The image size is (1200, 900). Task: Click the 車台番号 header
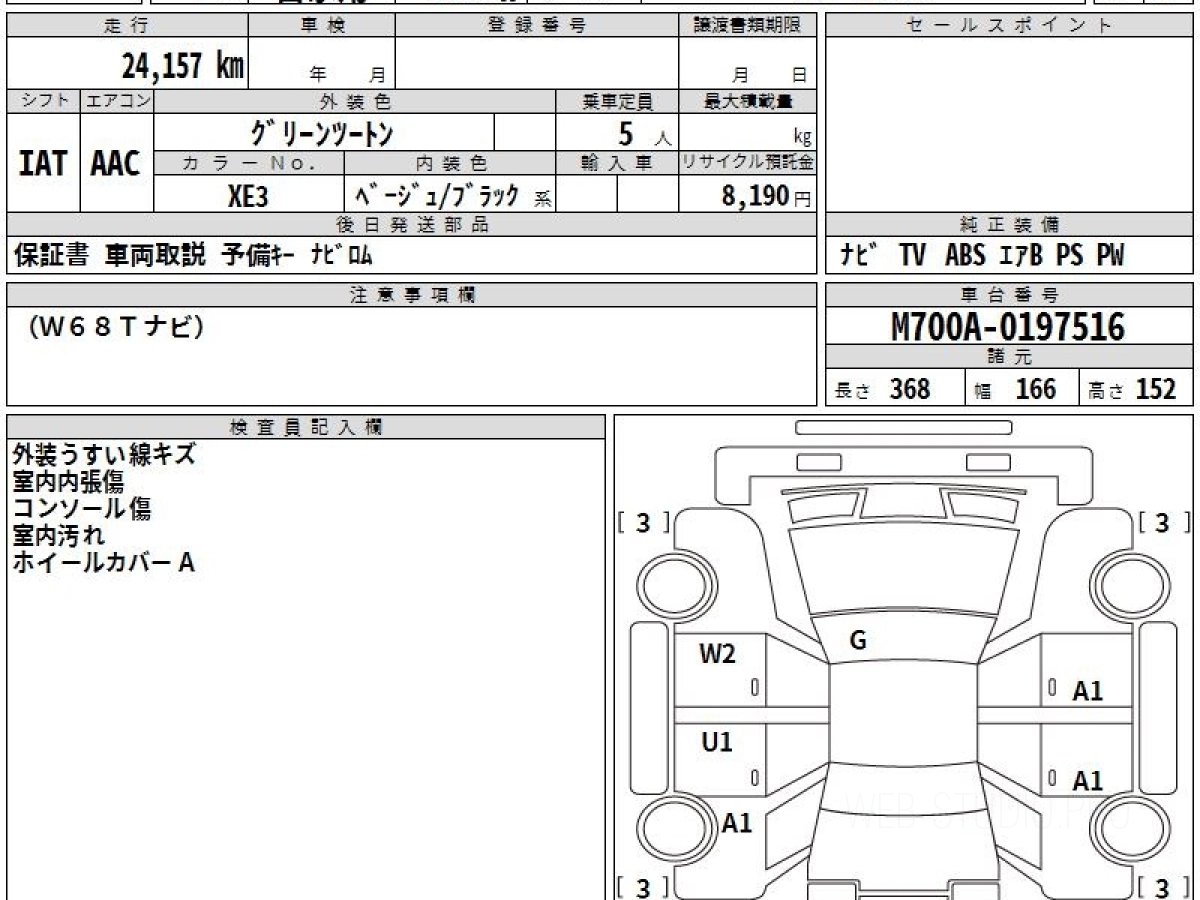pos(1009,294)
